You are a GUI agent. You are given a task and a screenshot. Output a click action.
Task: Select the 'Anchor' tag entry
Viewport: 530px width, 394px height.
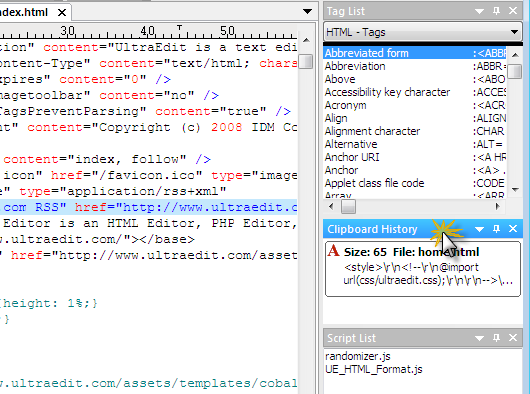[415, 170]
